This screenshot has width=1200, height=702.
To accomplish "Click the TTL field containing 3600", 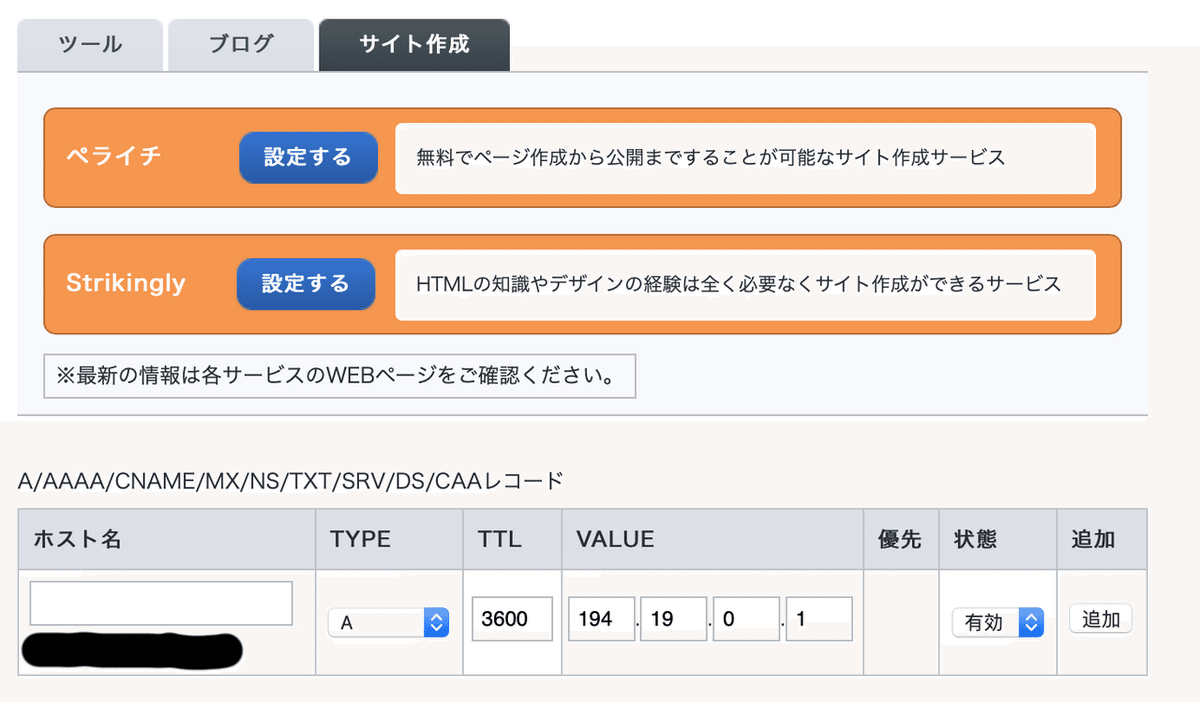I will coord(512,619).
